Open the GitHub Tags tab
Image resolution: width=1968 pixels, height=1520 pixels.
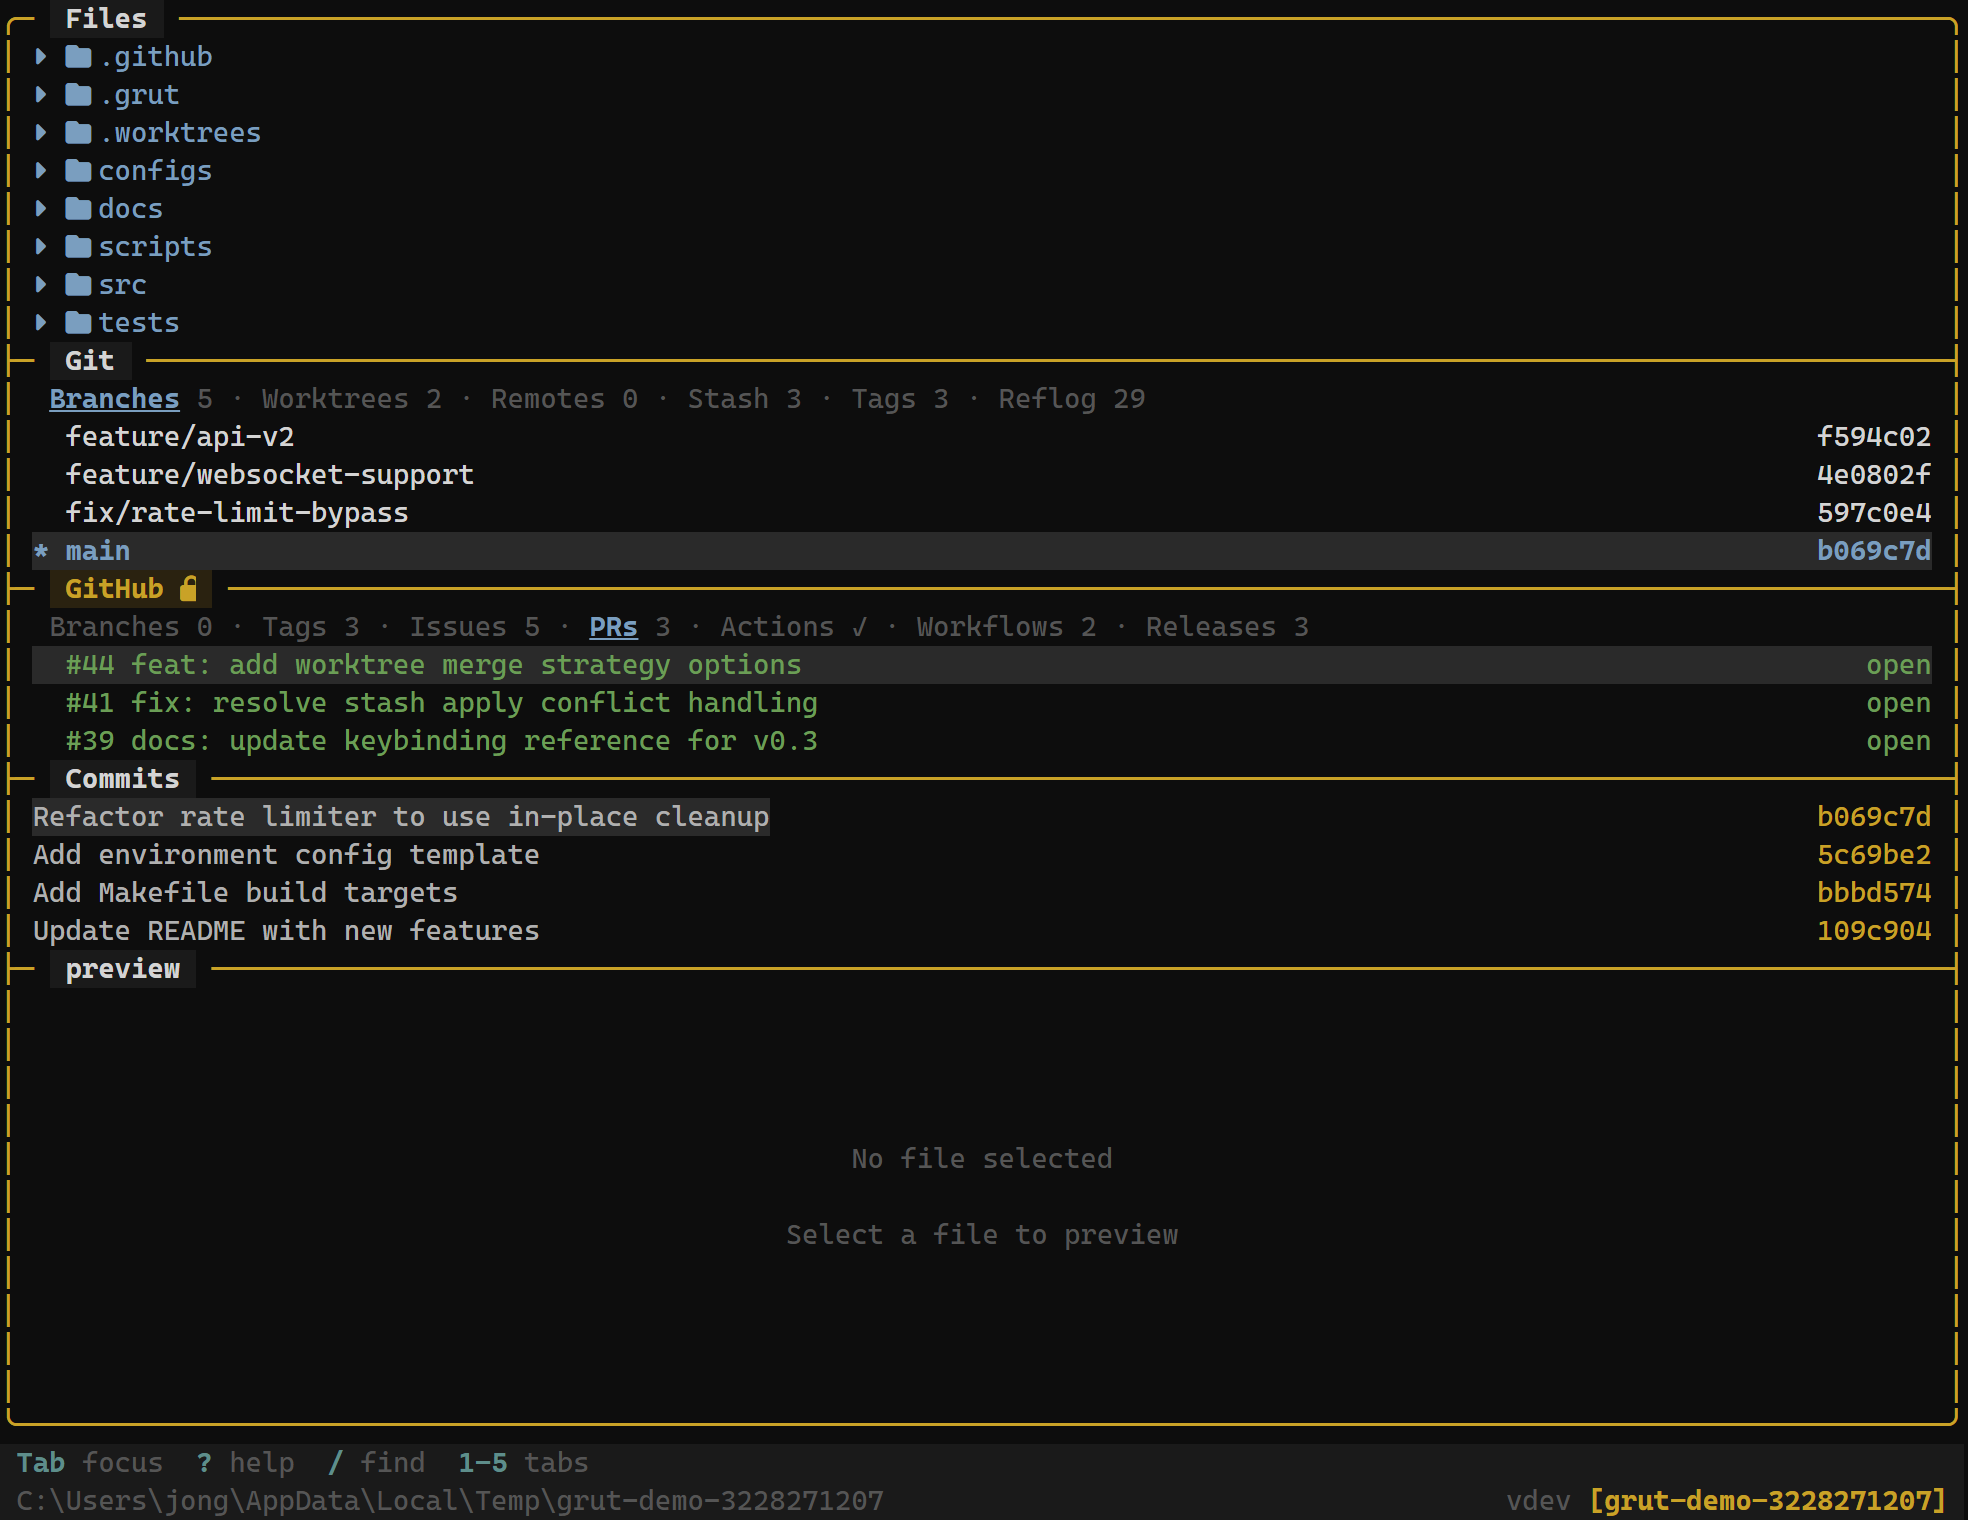311,627
